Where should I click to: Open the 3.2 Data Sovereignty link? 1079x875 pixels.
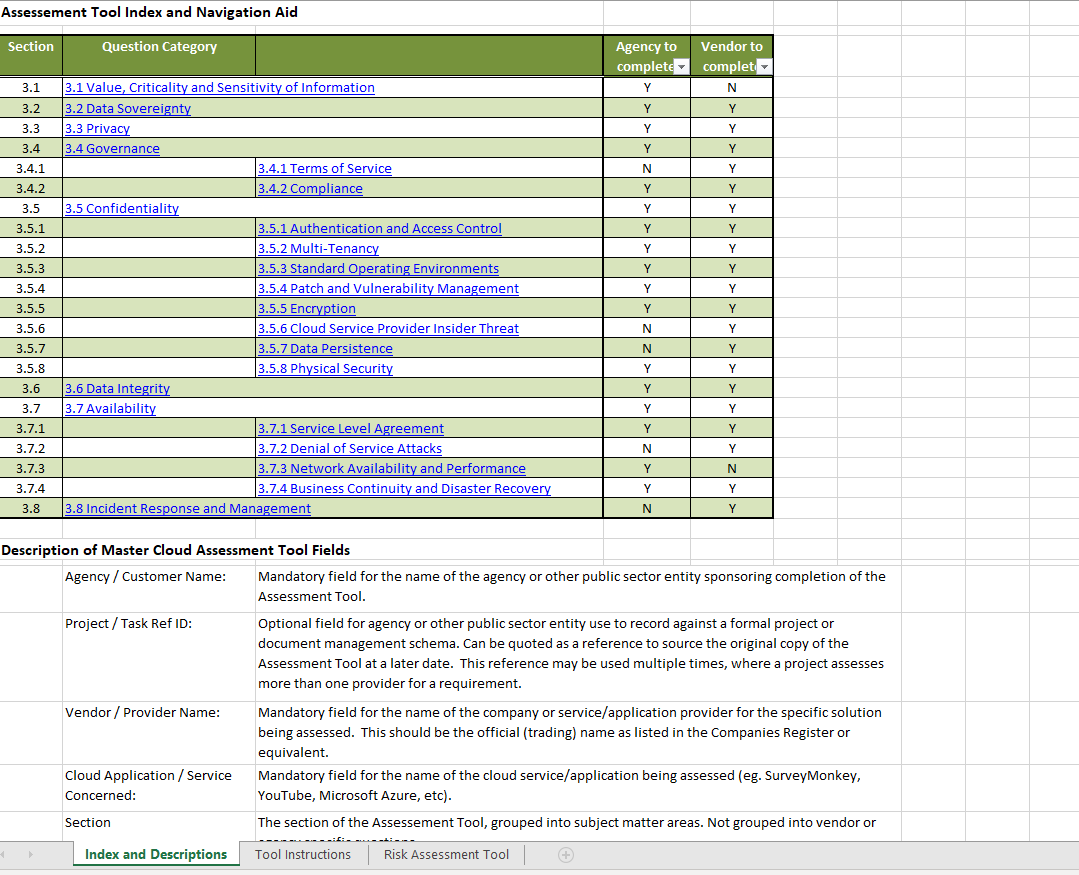[x=127, y=108]
